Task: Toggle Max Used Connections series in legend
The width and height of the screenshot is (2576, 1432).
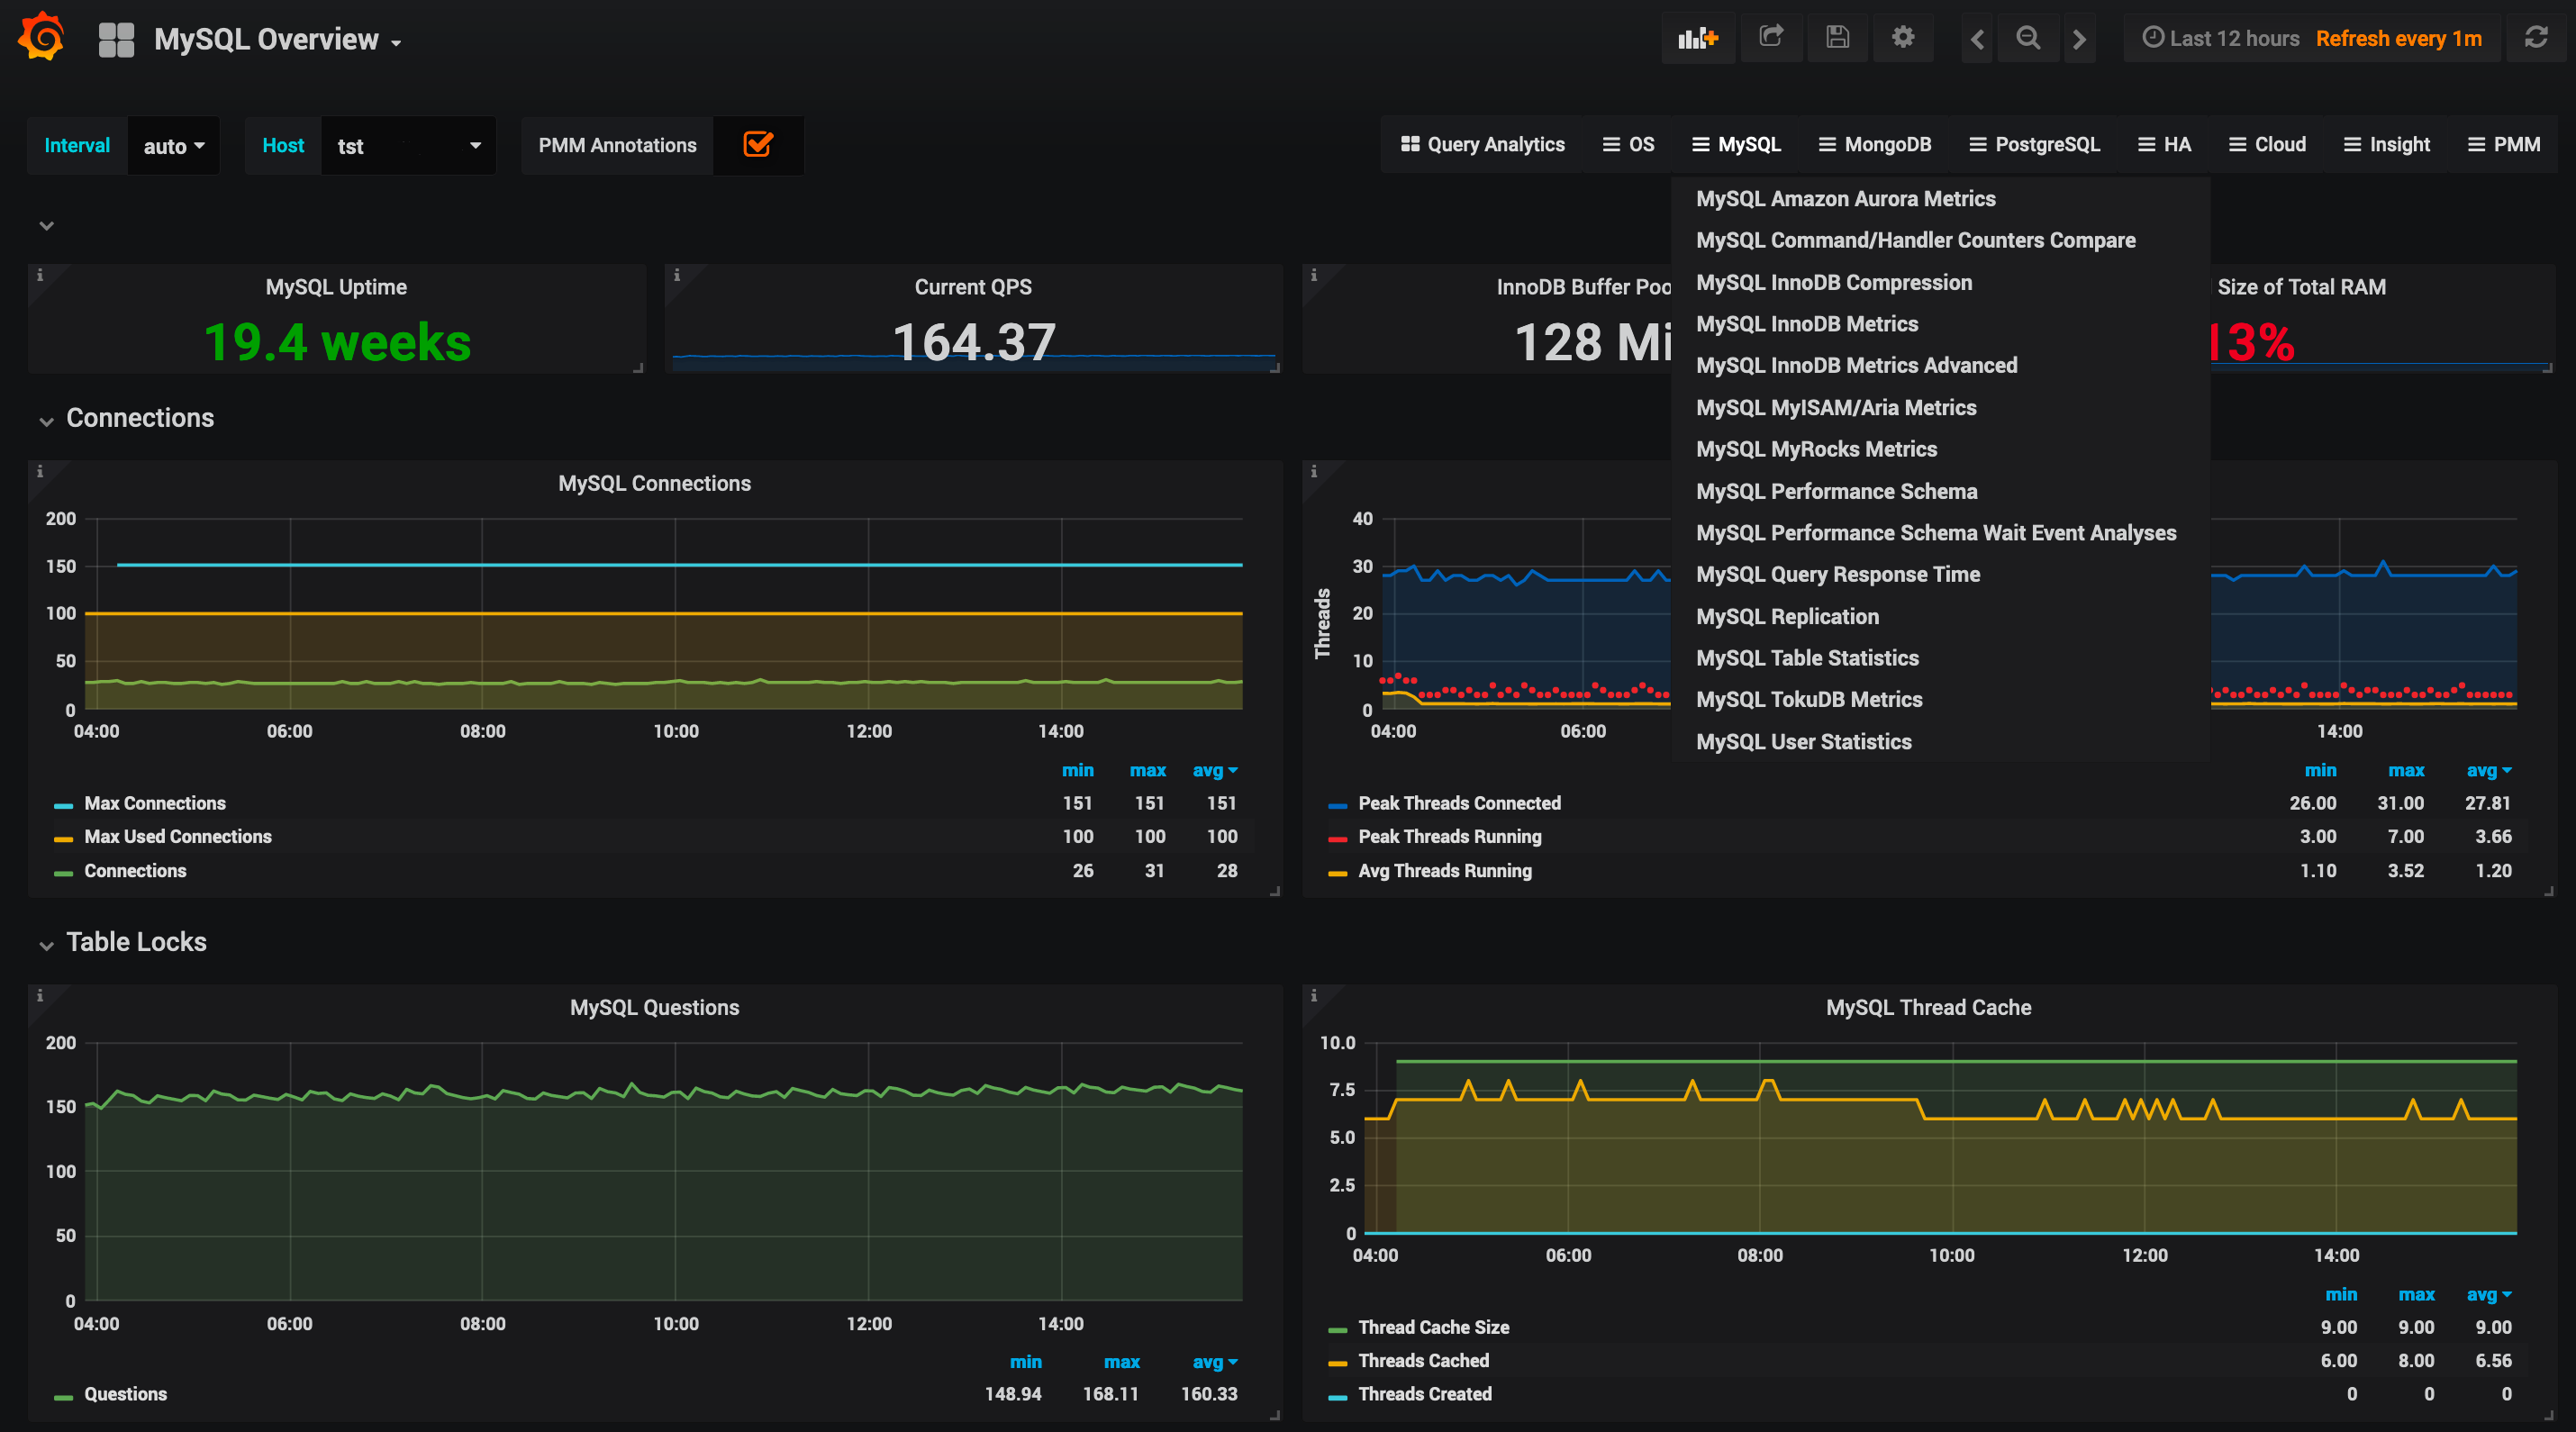Action: click(178, 836)
